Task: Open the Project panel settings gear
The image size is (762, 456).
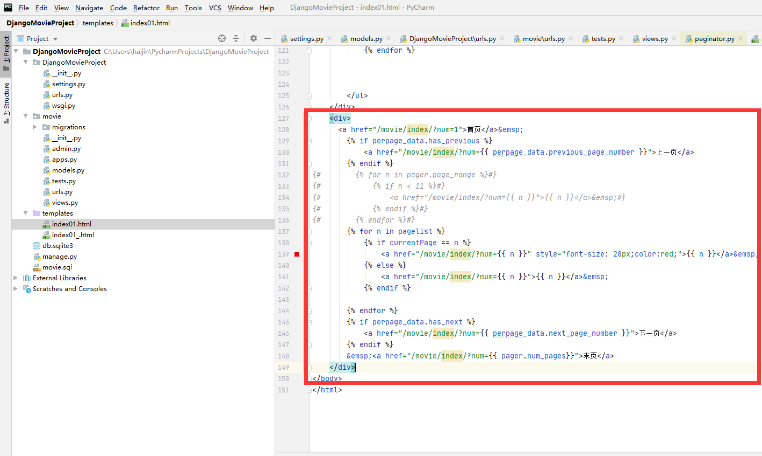Action: 253,38
